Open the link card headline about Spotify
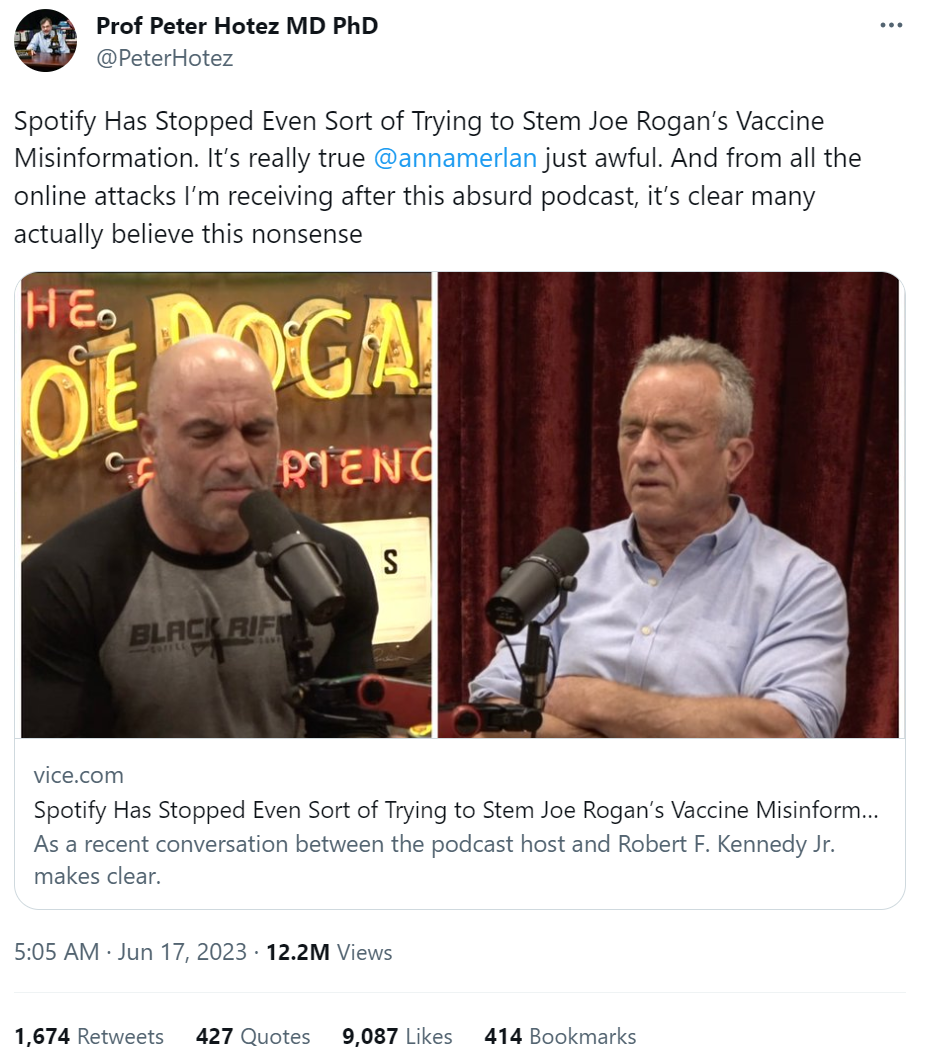 (x=456, y=810)
